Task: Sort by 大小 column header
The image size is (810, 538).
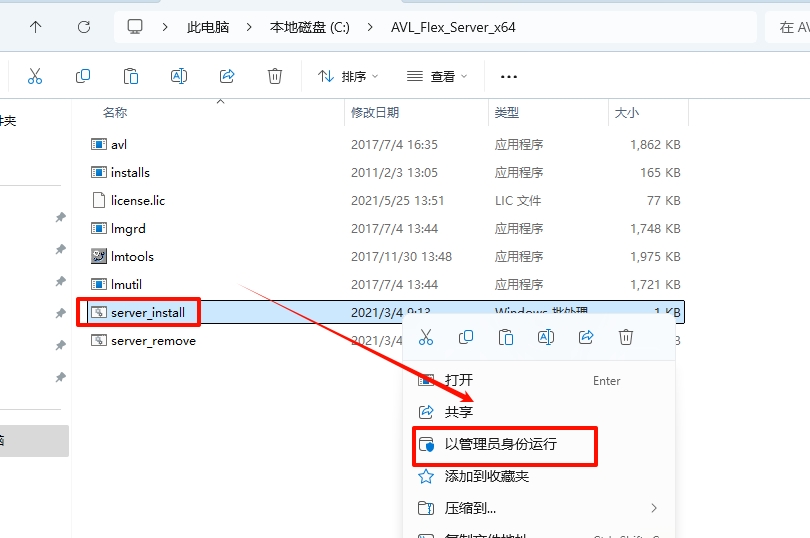Action: click(627, 112)
